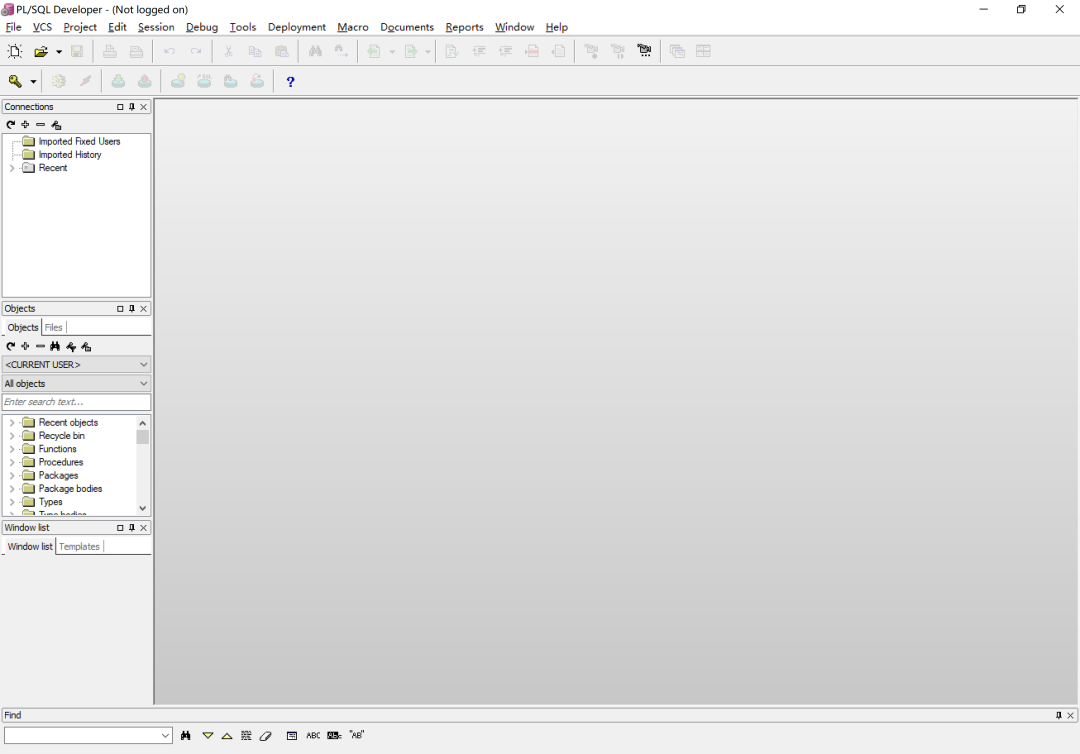Switch to the Templates tab

click(x=79, y=547)
